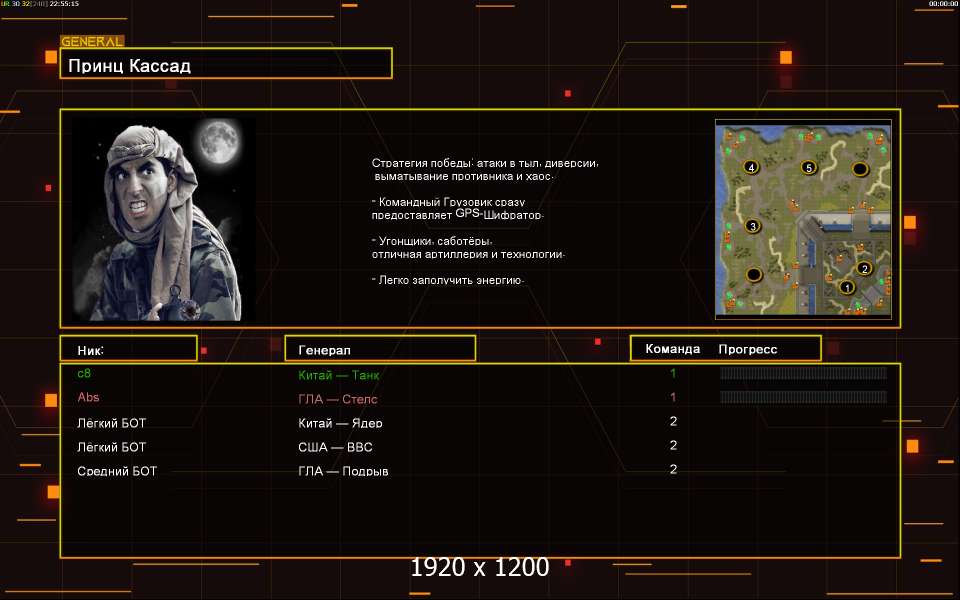Pick start position 3 on the minimap
The width and height of the screenshot is (960, 600).
[753, 226]
